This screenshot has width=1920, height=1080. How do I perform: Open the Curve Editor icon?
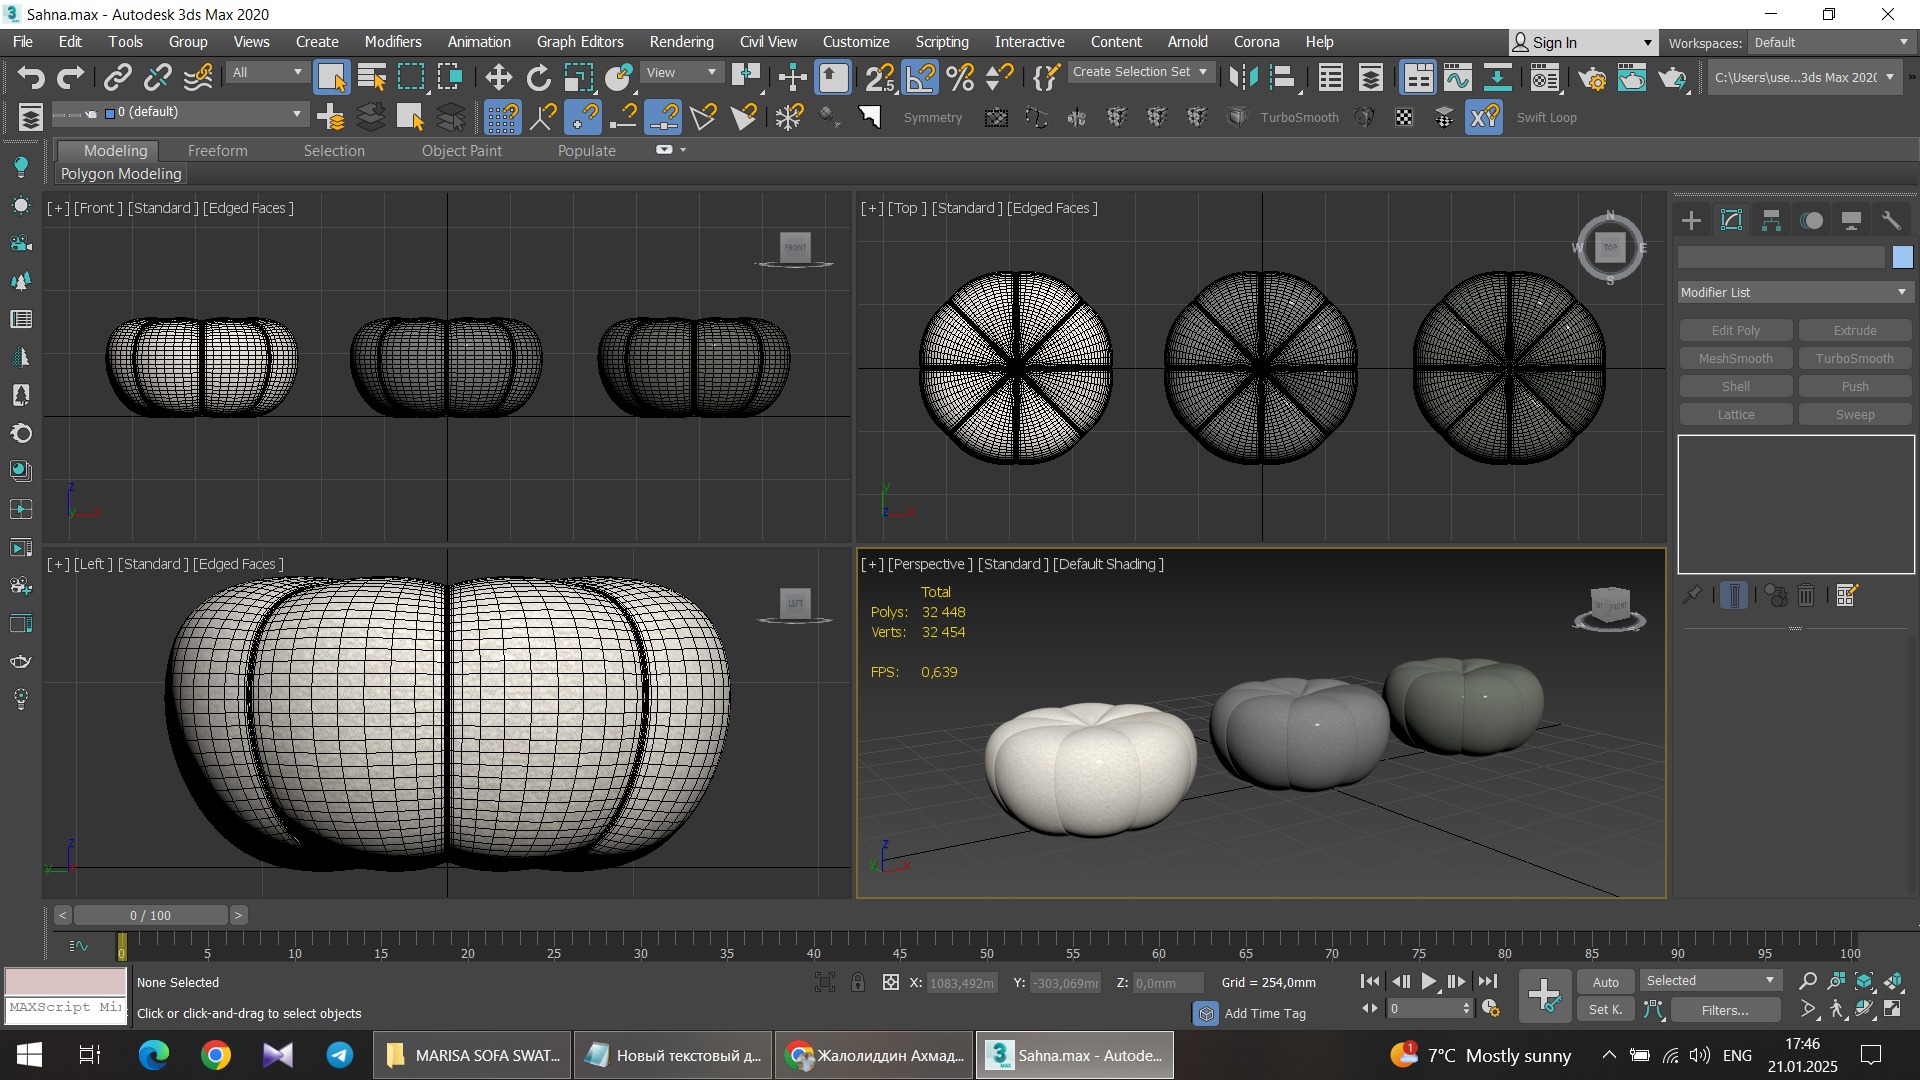click(1457, 77)
